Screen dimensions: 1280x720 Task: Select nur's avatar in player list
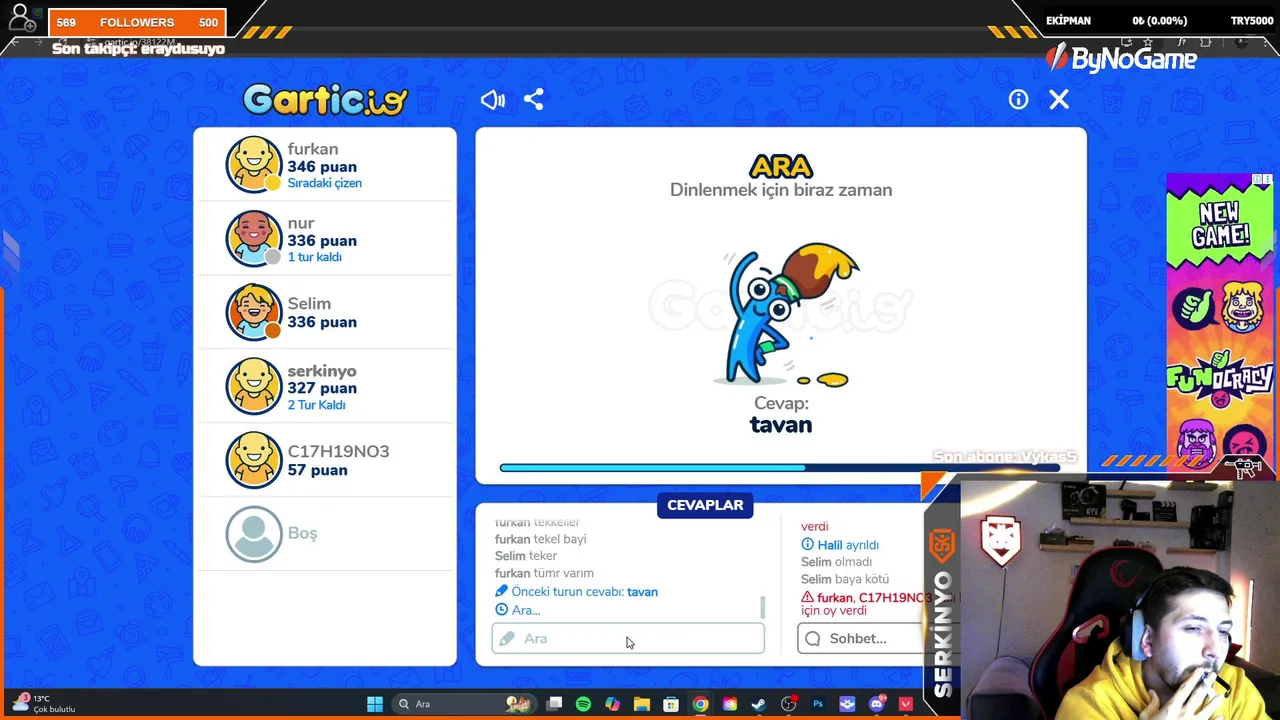tap(254, 238)
